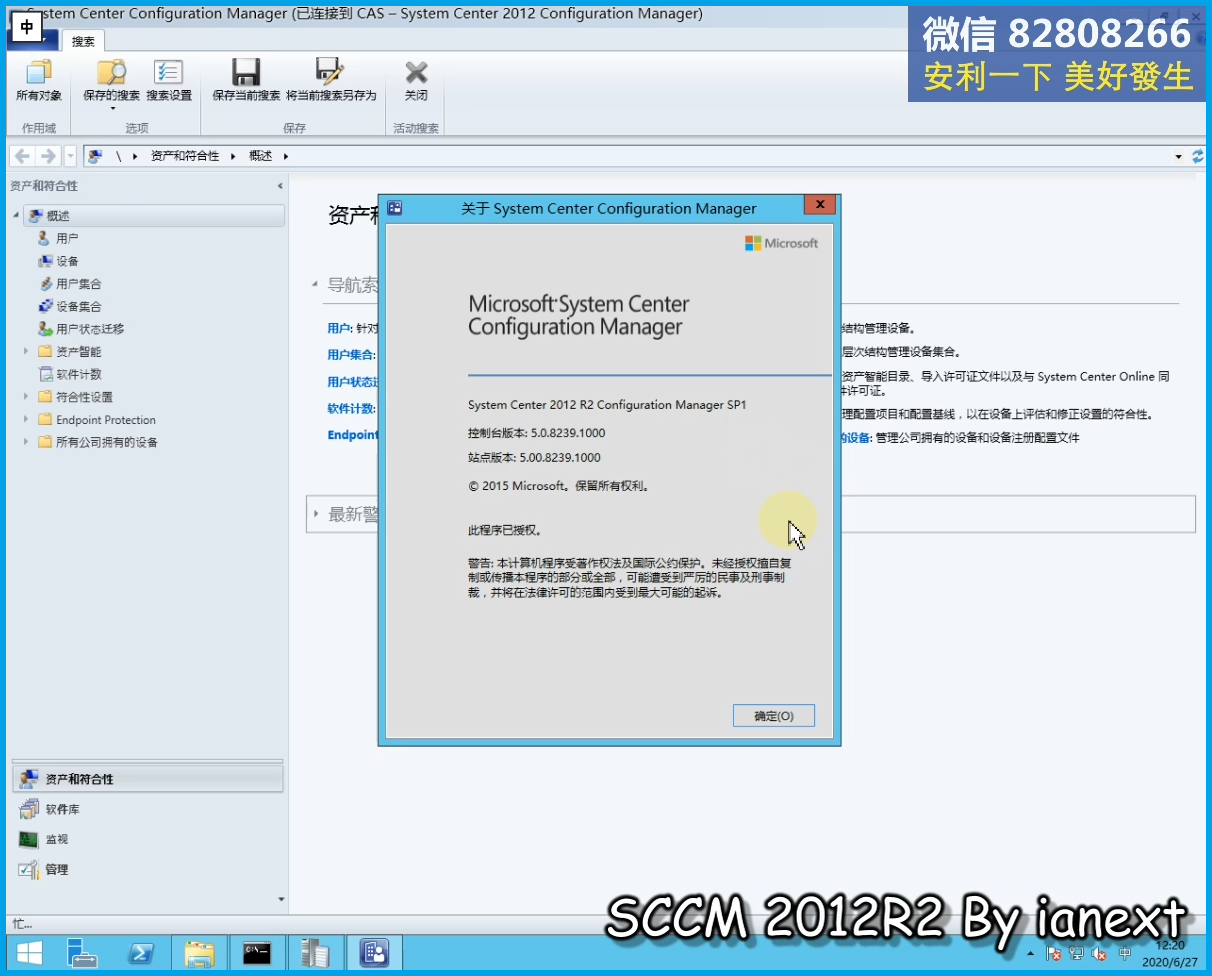1212x976 pixels.
Task: Switch to the 资产和符合性 workspace
Action: click(x=148, y=779)
